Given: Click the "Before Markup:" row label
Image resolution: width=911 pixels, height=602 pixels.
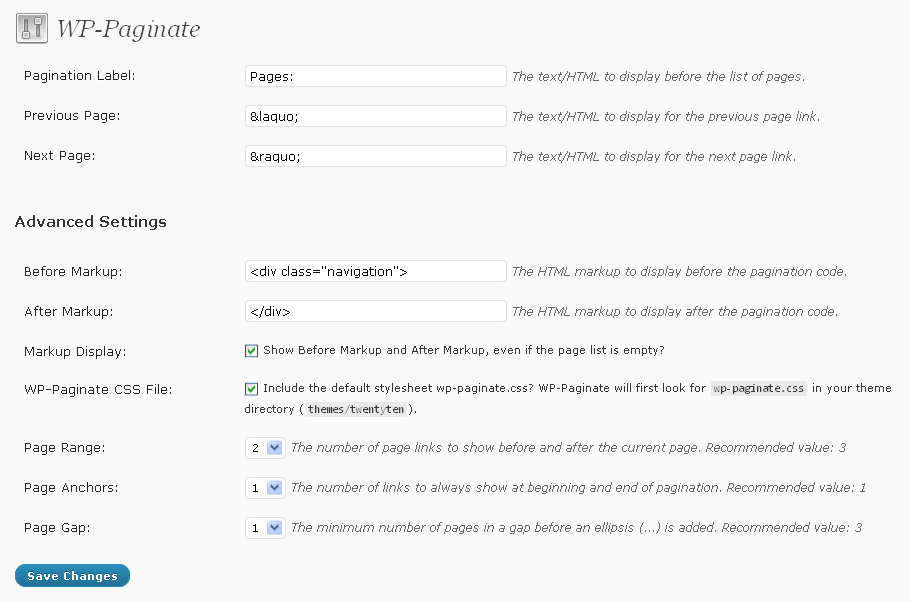Looking at the screenshot, I should pos(73,271).
